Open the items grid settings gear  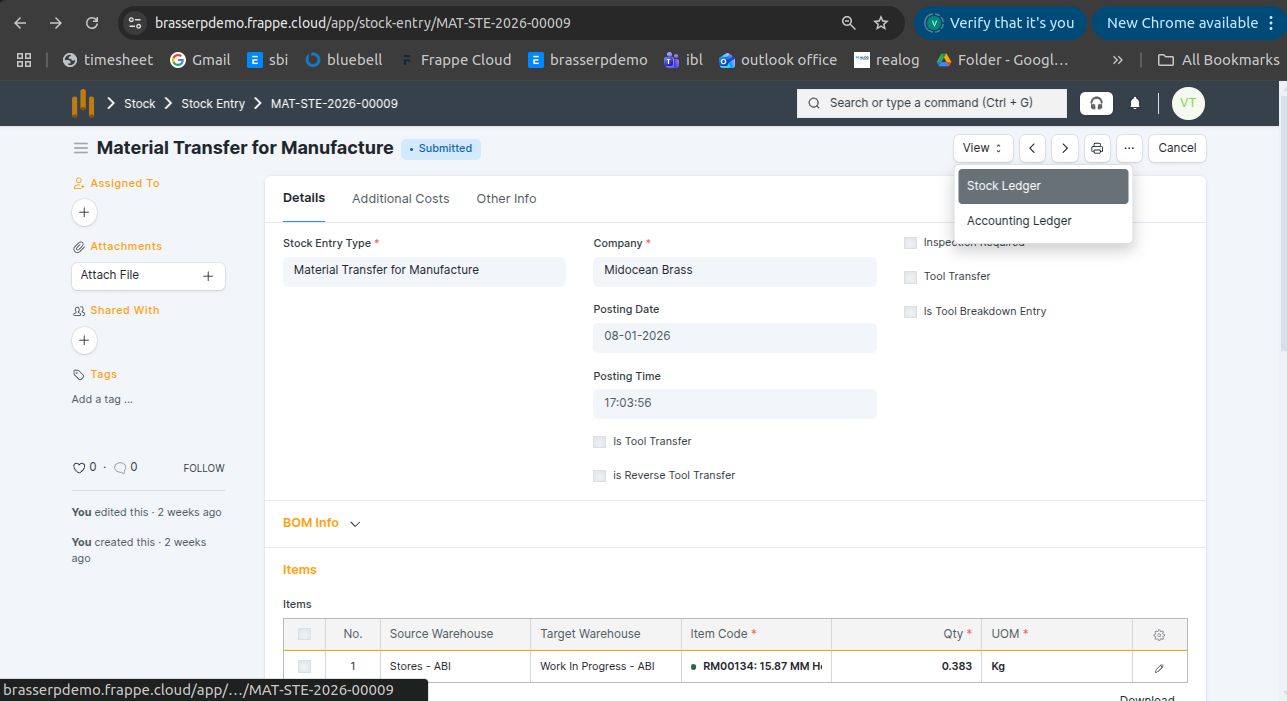(1159, 635)
